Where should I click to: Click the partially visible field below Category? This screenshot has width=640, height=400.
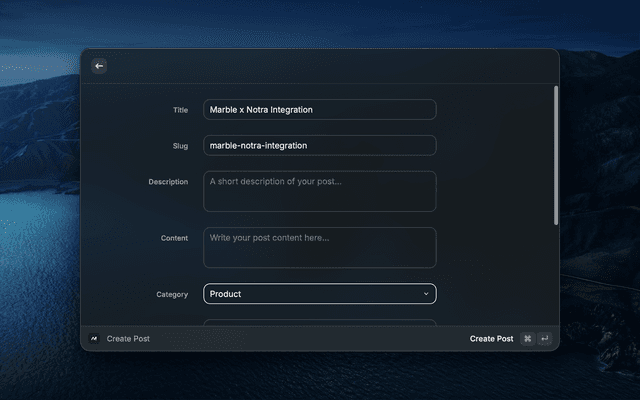(x=319, y=322)
